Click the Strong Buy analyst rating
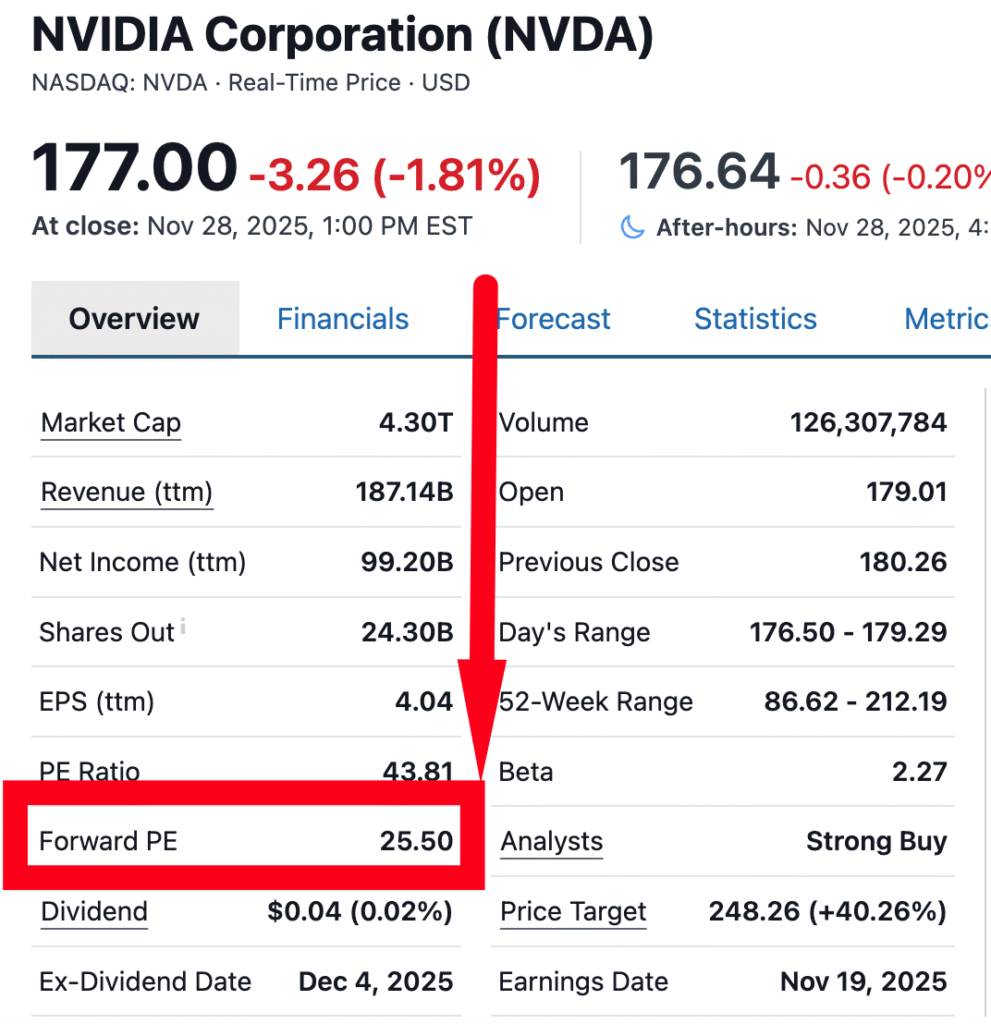This screenshot has height=1024, width=991. 876,842
